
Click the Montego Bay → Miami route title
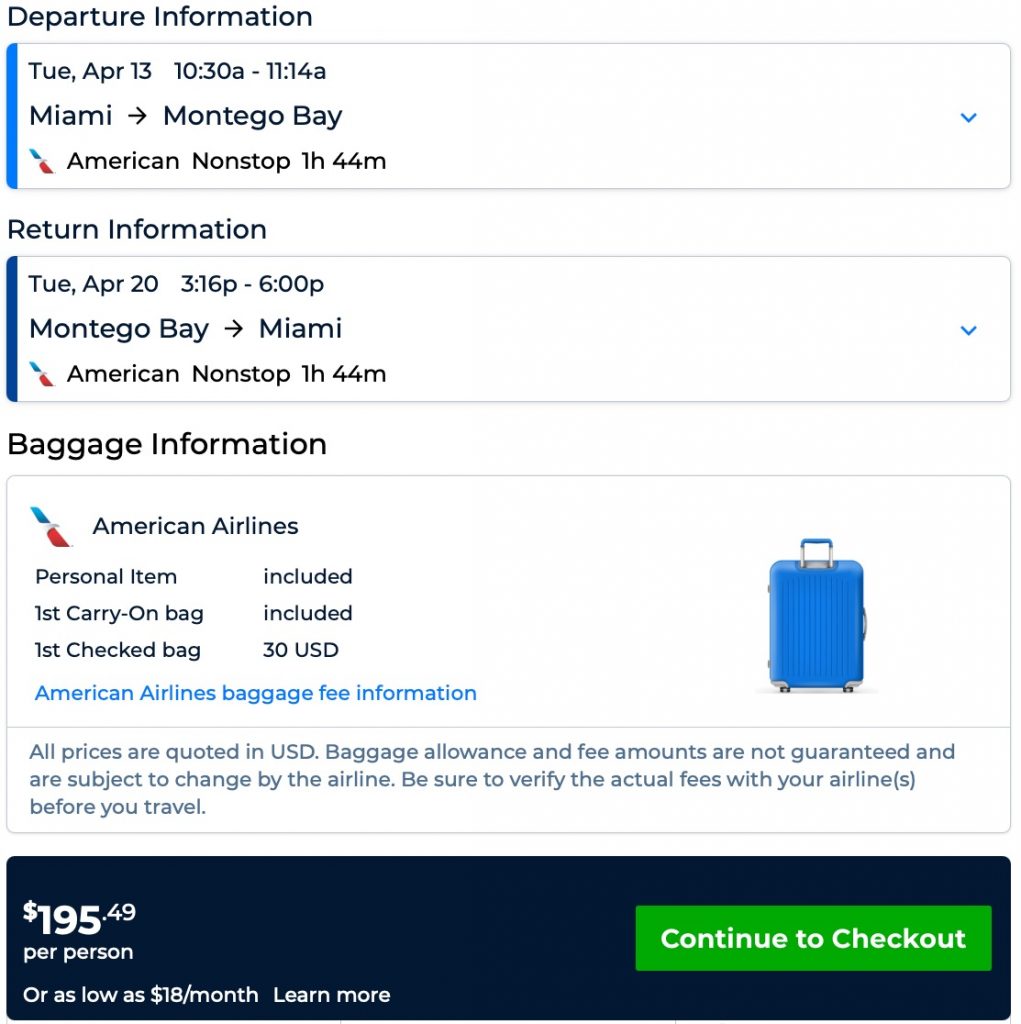pos(185,329)
